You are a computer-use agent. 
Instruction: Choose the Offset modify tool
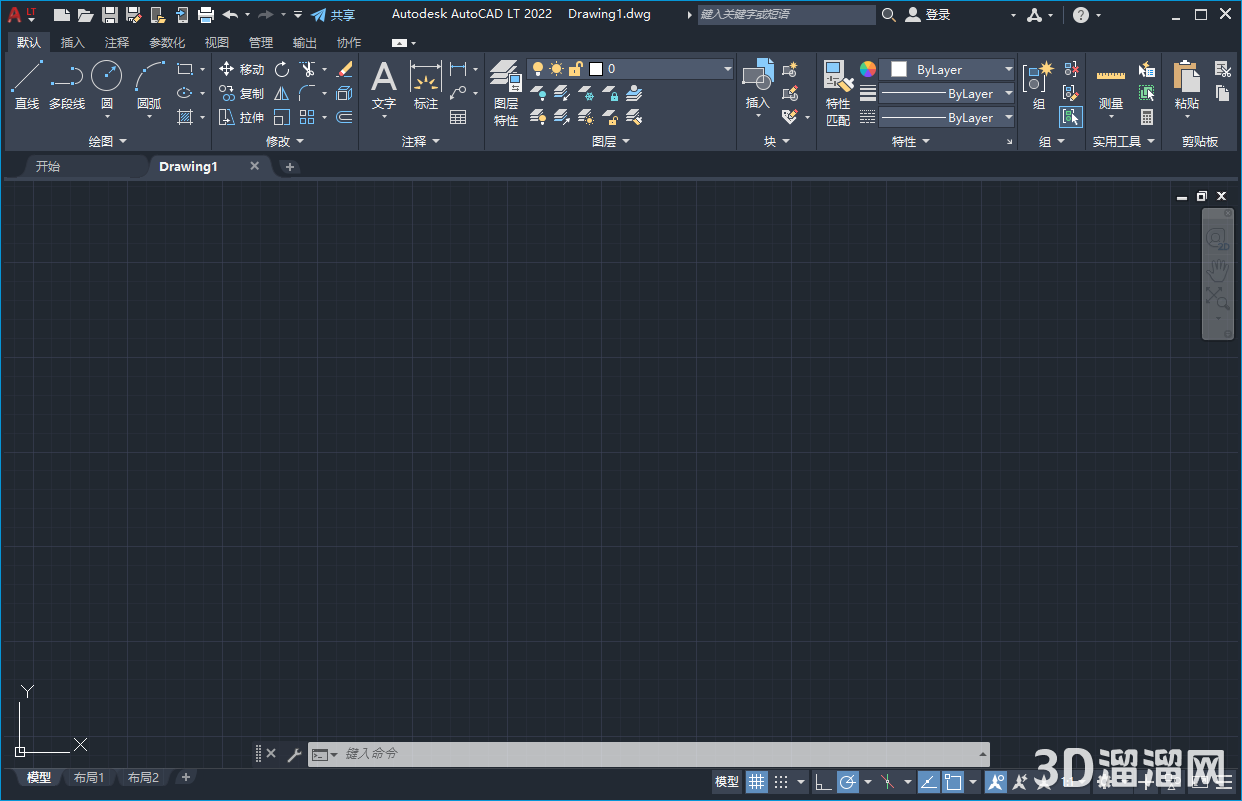[345, 117]
